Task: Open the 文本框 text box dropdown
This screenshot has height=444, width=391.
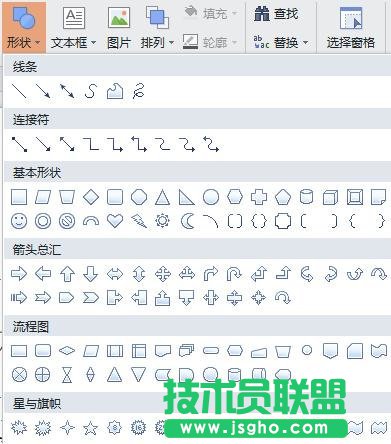Action: 74,27
